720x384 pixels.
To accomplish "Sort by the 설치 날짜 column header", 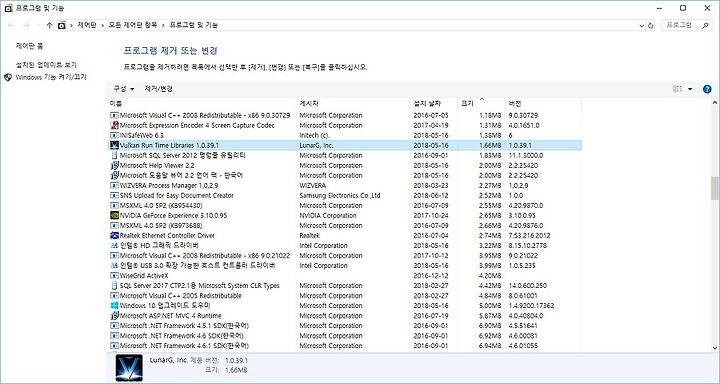I will [434, 104].
